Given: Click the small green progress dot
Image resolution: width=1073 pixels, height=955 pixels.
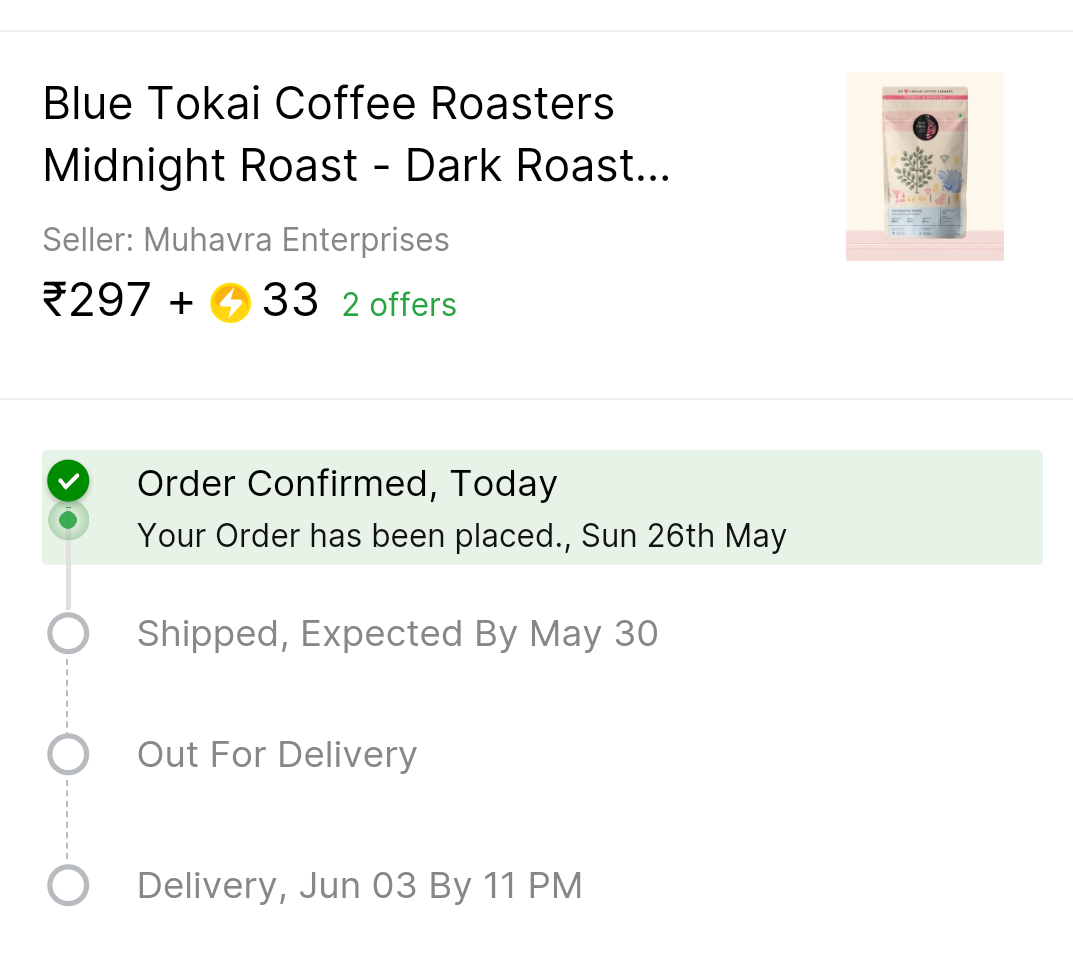Looking at the screenshot, I should pyautogui.click(x=68, y=521).
